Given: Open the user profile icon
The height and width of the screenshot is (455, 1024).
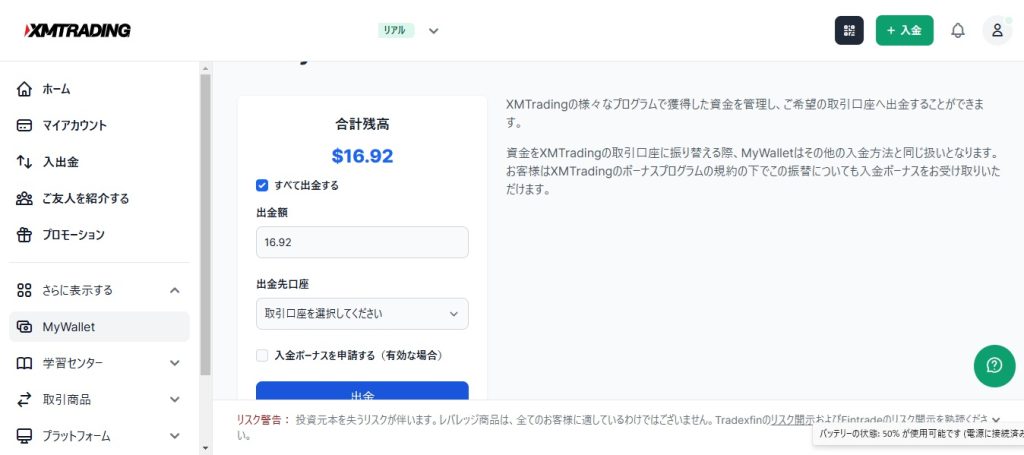Looking at the screenshot, I should [997, 30].
